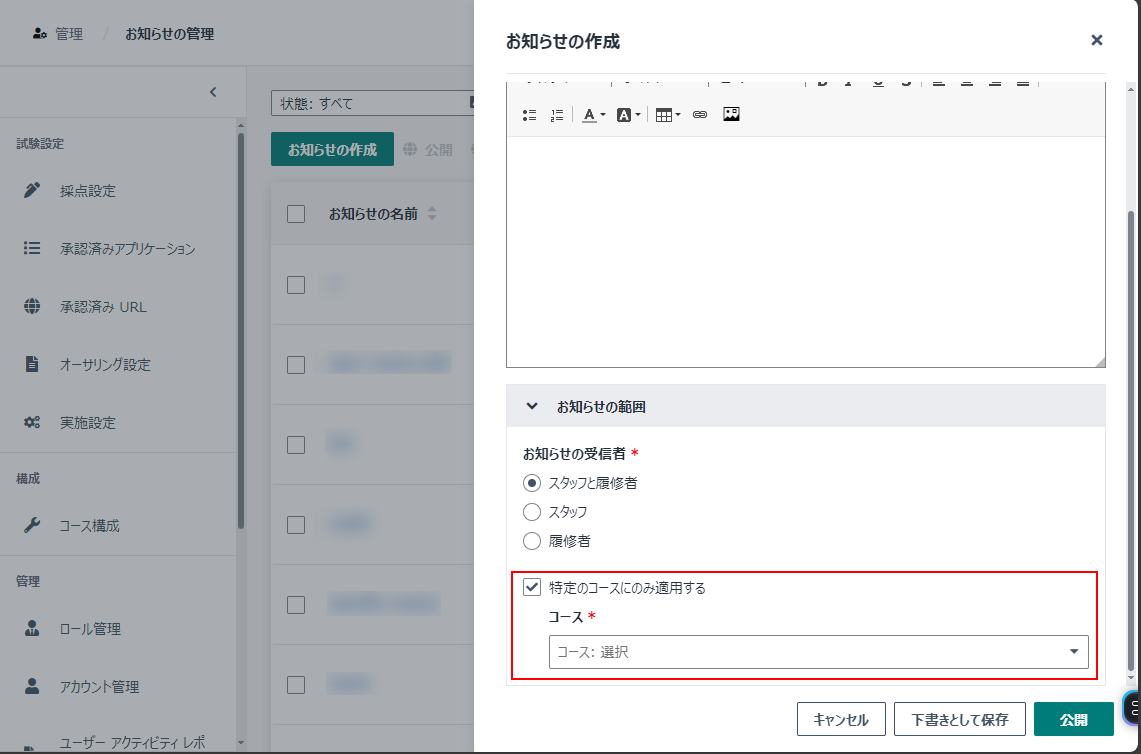
Task: Collapse the お知らせの範囲 section
Action: pos(532,407)
